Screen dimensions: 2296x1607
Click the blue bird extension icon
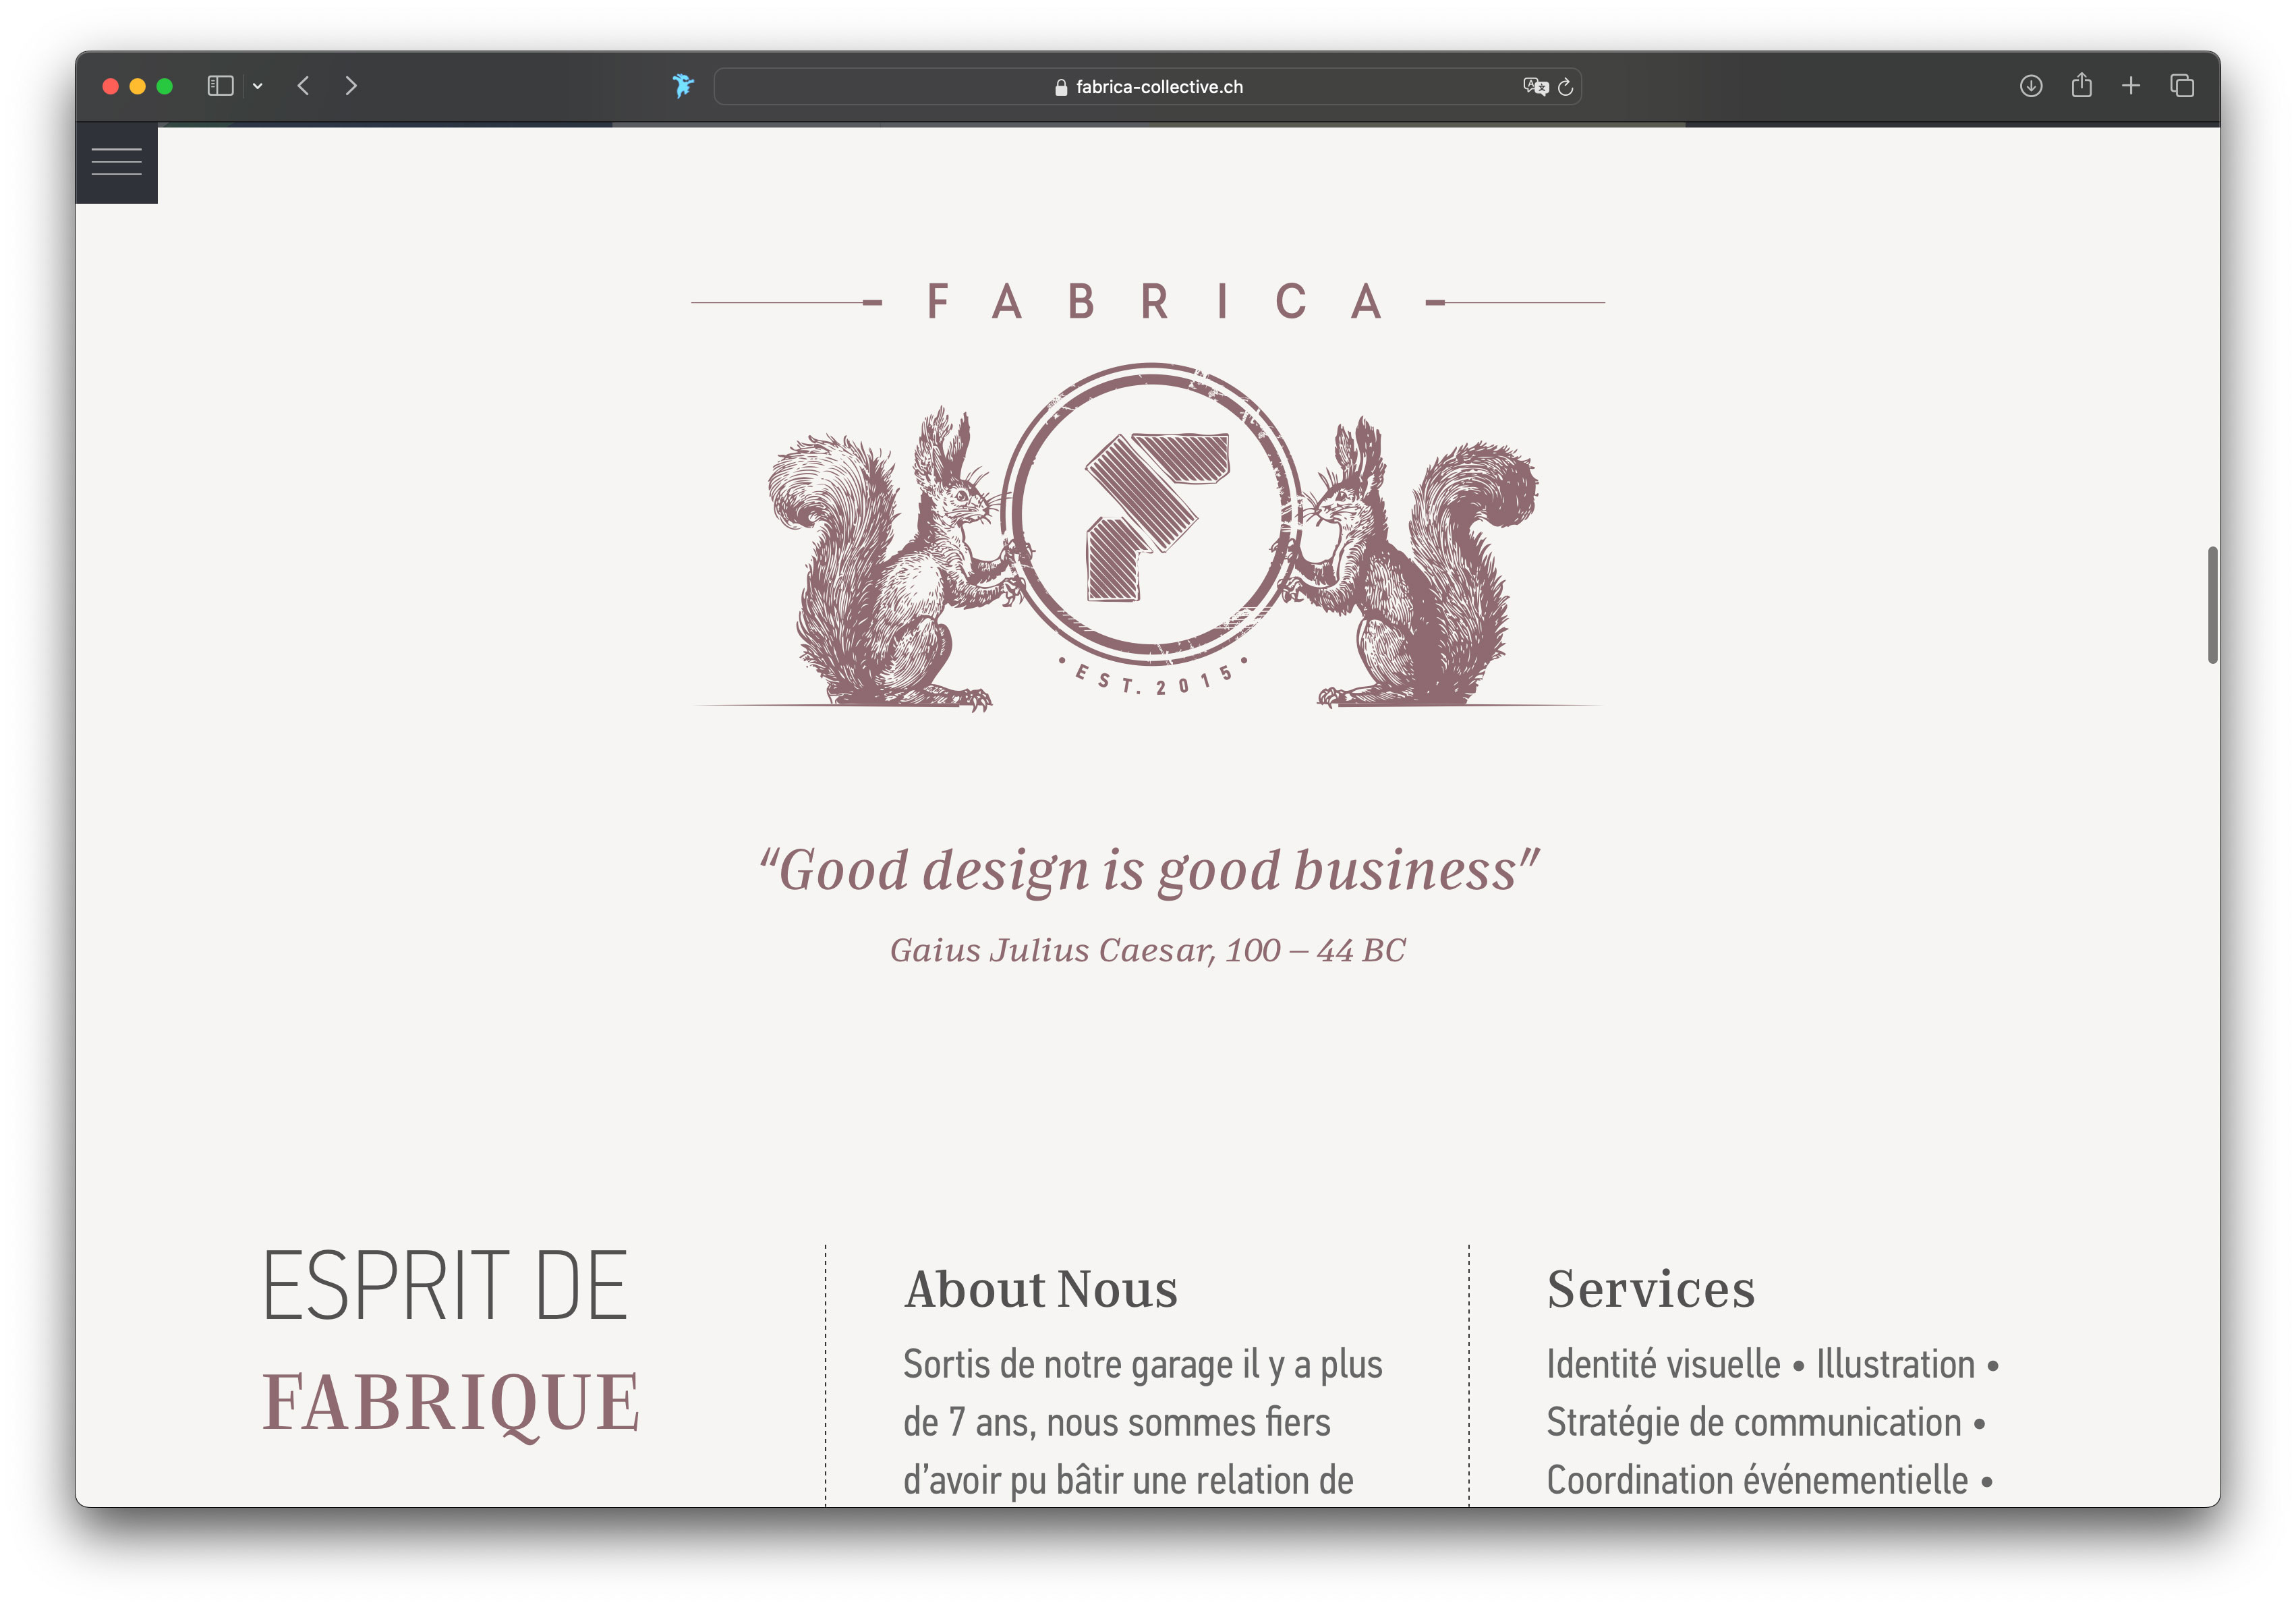tap(683, 86)
